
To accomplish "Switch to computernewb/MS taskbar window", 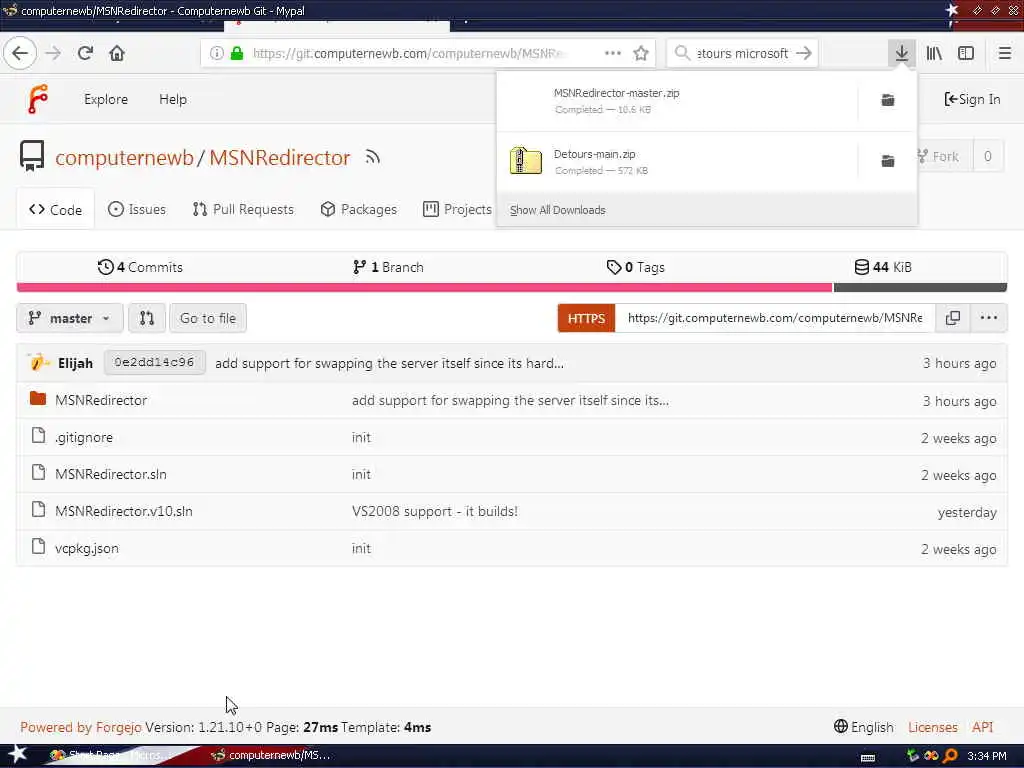I will tap(271, 755).
